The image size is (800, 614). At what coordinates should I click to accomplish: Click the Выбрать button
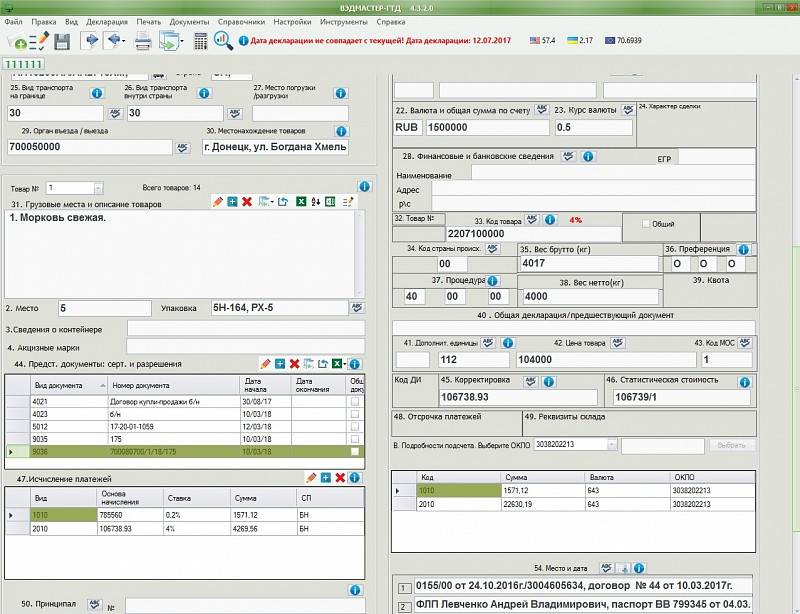[732, 444]
